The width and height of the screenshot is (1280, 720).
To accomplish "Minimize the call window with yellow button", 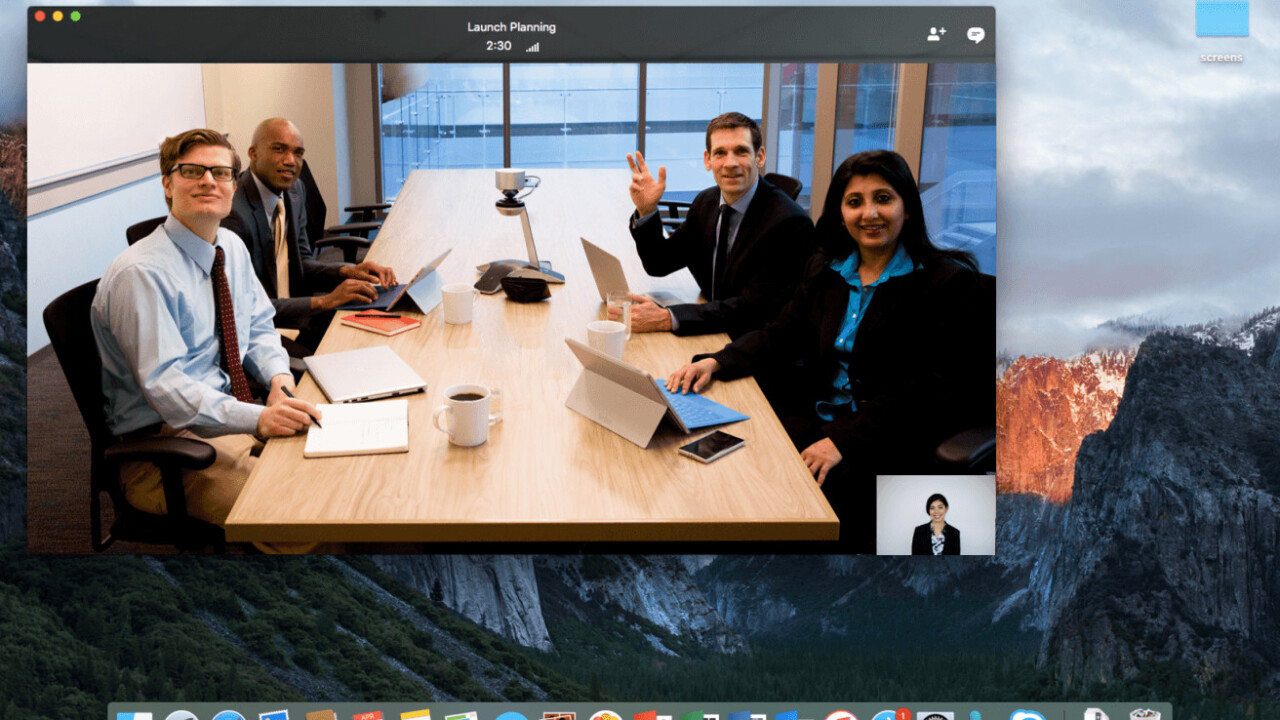I will 58,16.
